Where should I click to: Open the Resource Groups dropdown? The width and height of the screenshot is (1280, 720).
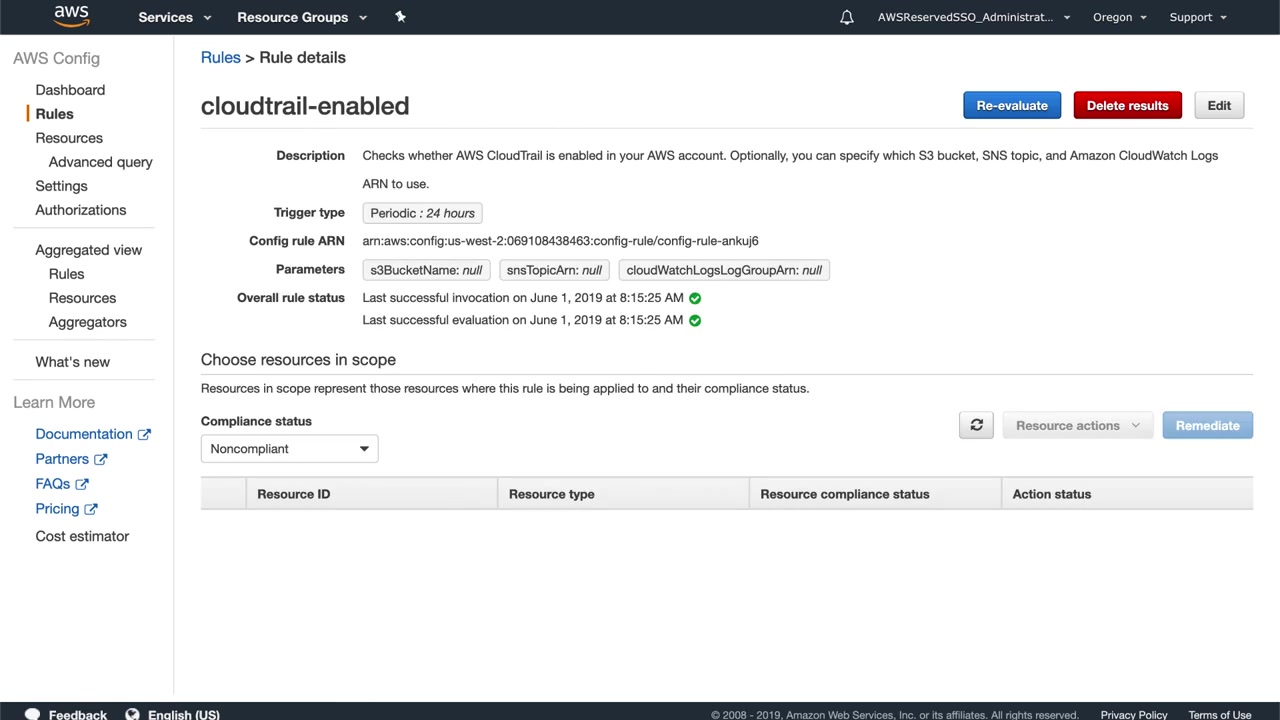click(302, 17)
